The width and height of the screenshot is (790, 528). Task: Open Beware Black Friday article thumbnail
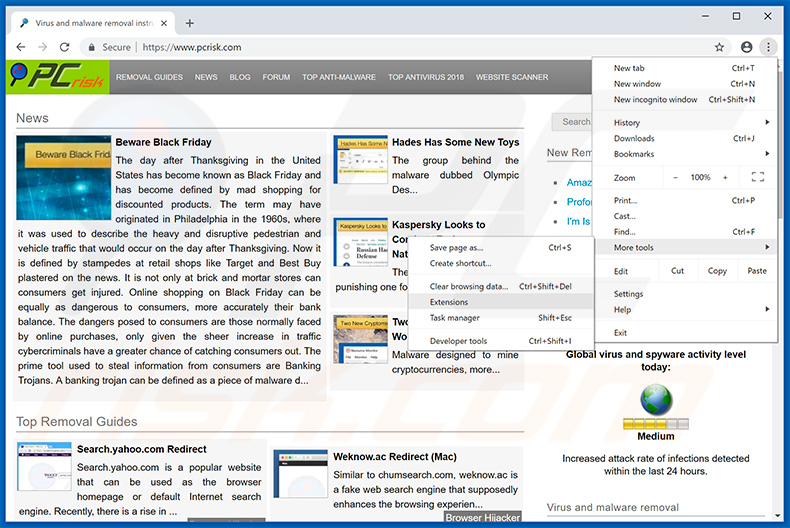click(63, 177)
